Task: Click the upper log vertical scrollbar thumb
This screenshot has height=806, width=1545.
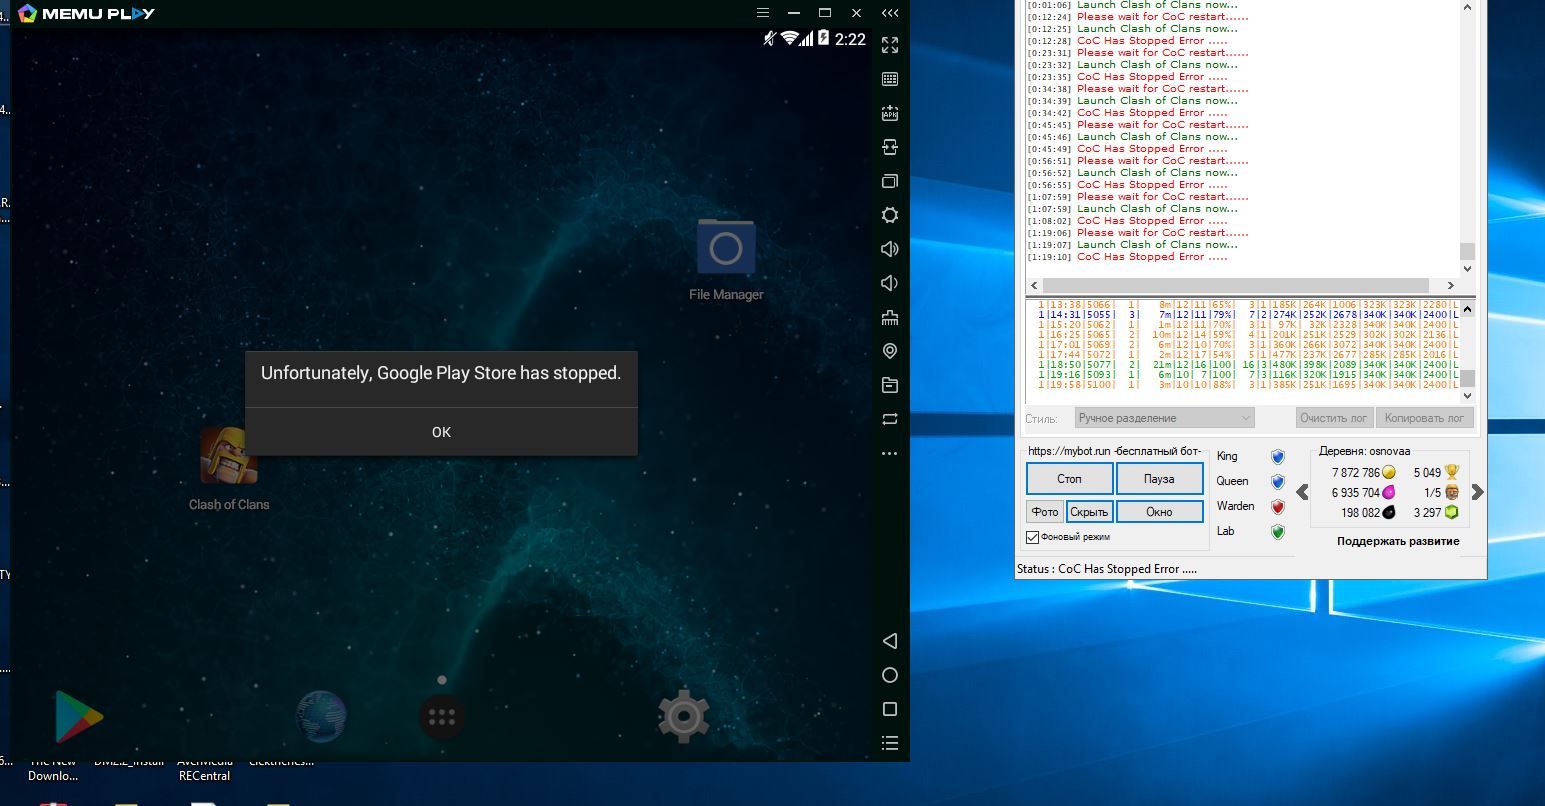Action: [x=1467, y=250]
